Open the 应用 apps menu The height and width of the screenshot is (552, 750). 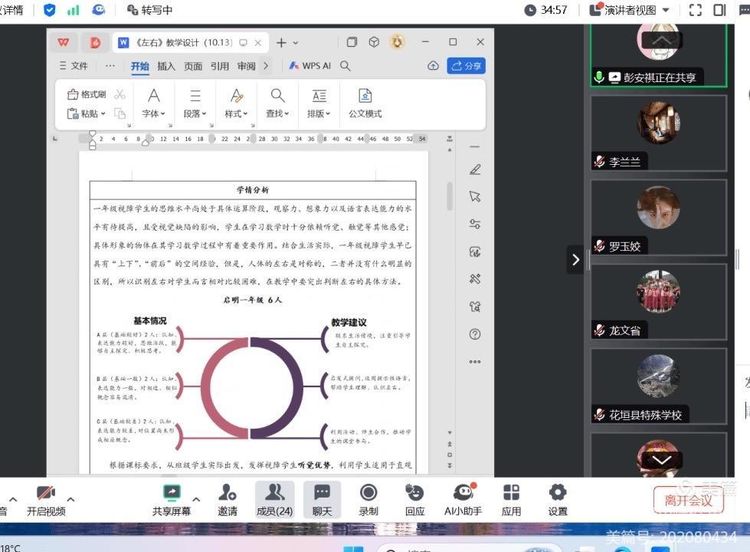point(511,500)
